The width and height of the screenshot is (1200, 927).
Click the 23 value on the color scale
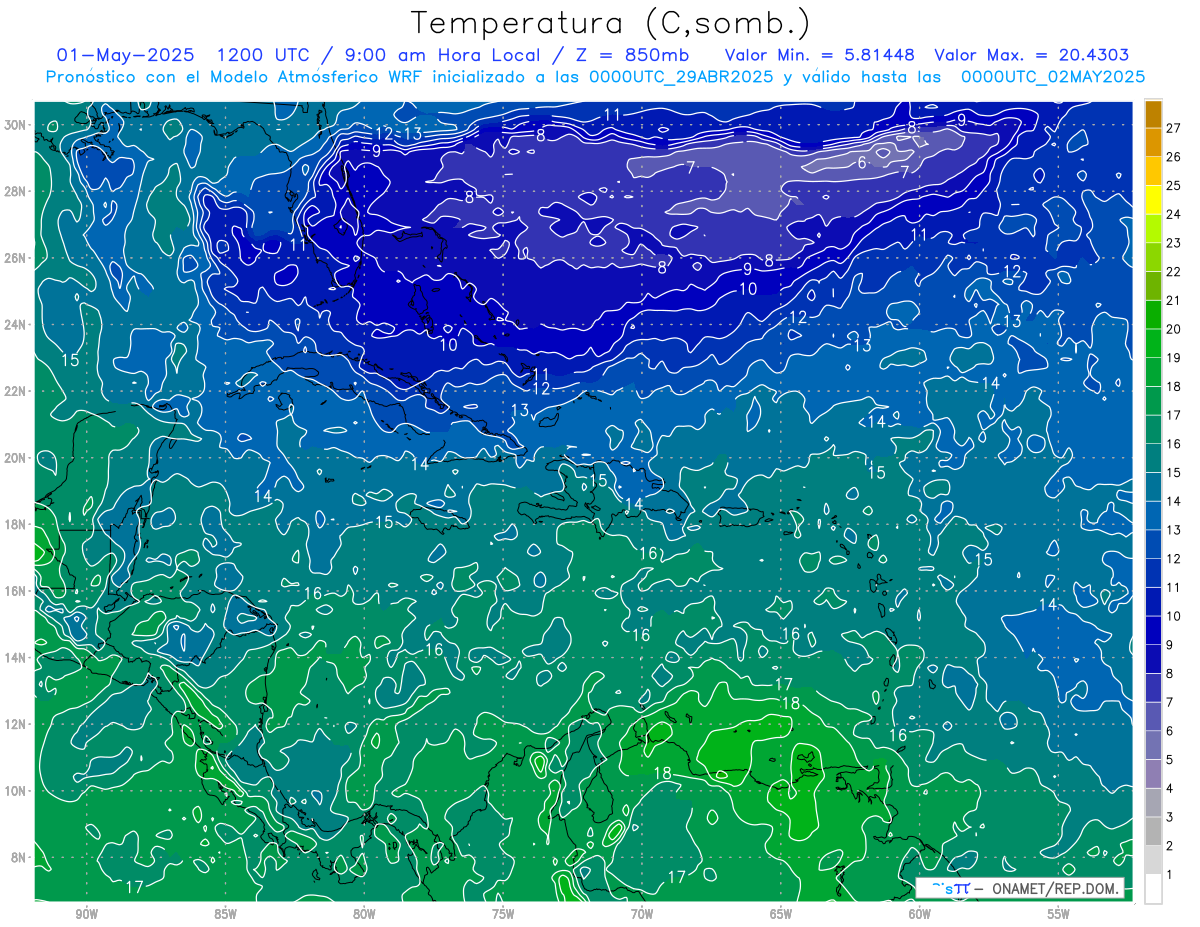tap(1173, 243)
